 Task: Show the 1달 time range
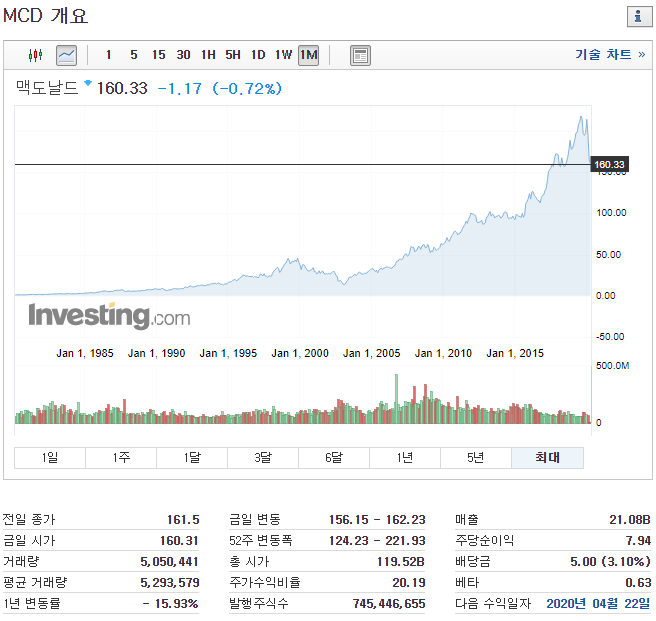[x=192, y=457]
